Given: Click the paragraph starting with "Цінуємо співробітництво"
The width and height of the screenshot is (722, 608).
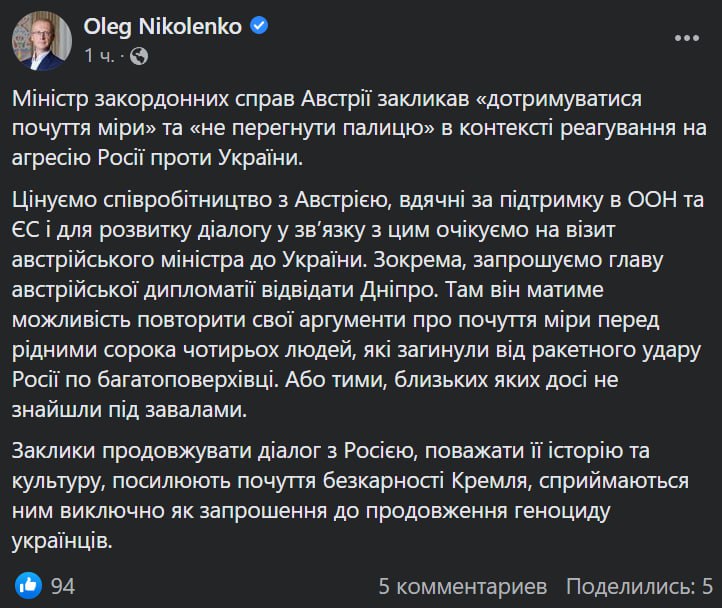Looking at the screenshot, I should point(360,297).
